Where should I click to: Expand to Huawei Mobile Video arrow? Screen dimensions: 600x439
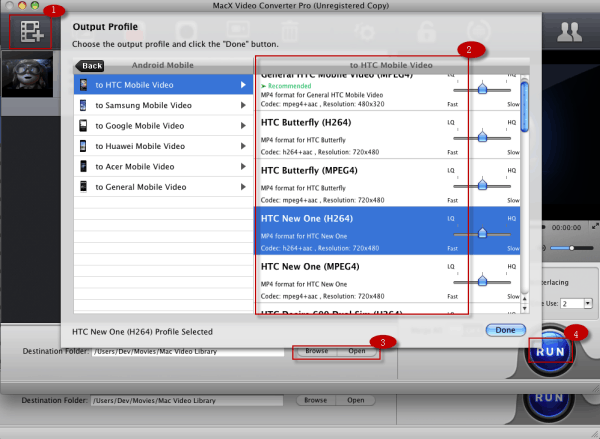pyautogui.click(x=243, y=146)
